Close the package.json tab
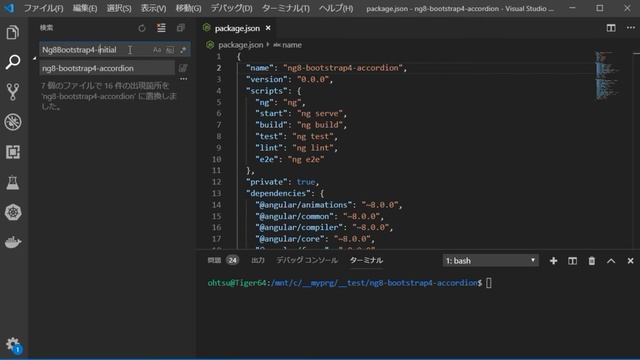The height and width of the screenshot is (360, 640). 268,28
